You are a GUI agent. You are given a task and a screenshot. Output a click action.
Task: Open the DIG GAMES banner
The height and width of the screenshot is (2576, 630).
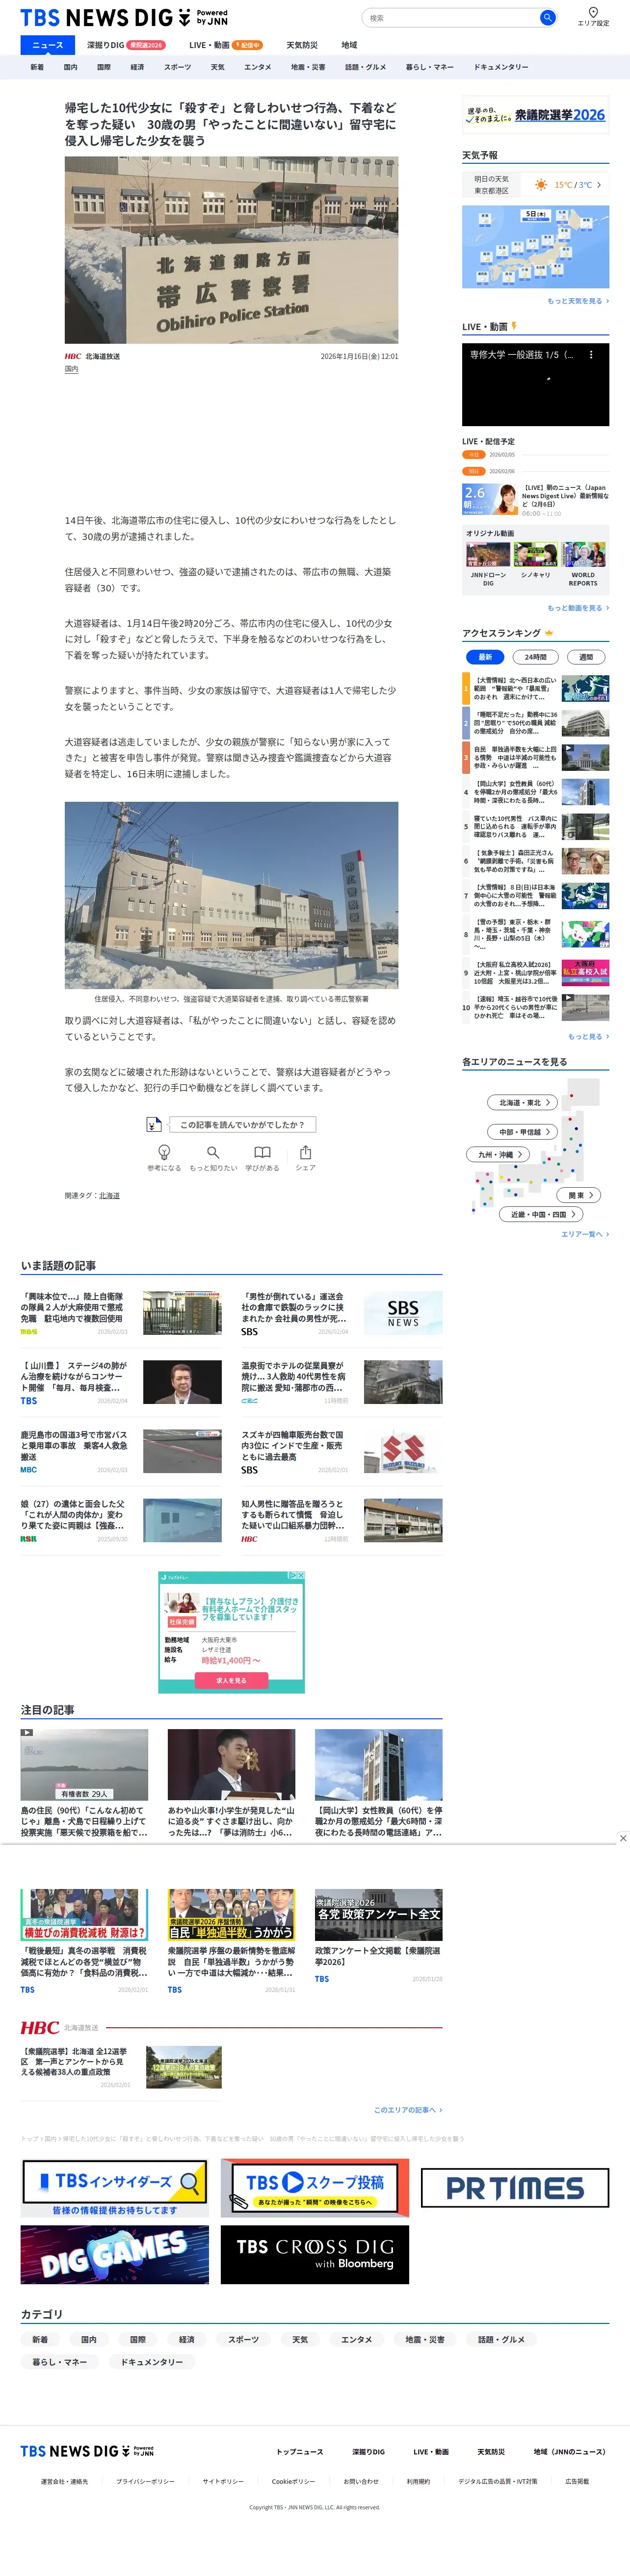(x=115, y=2254)
